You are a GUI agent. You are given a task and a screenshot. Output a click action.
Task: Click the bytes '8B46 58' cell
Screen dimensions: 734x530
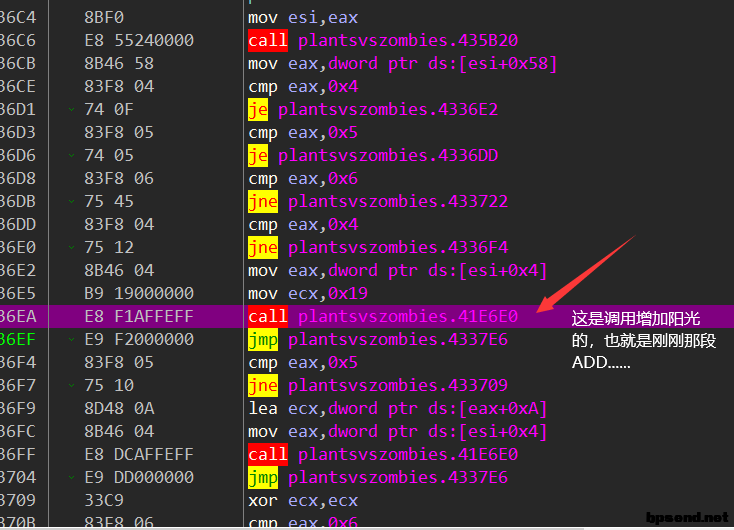point(119,64)
